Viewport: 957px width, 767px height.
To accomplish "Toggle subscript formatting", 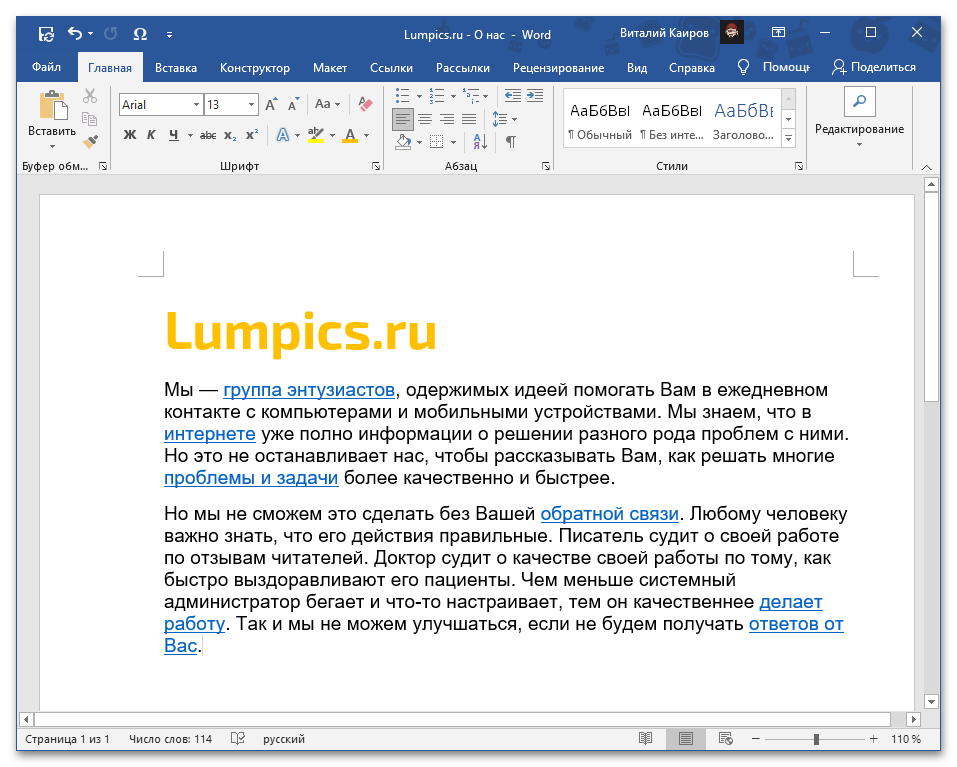I will point(229,135).
